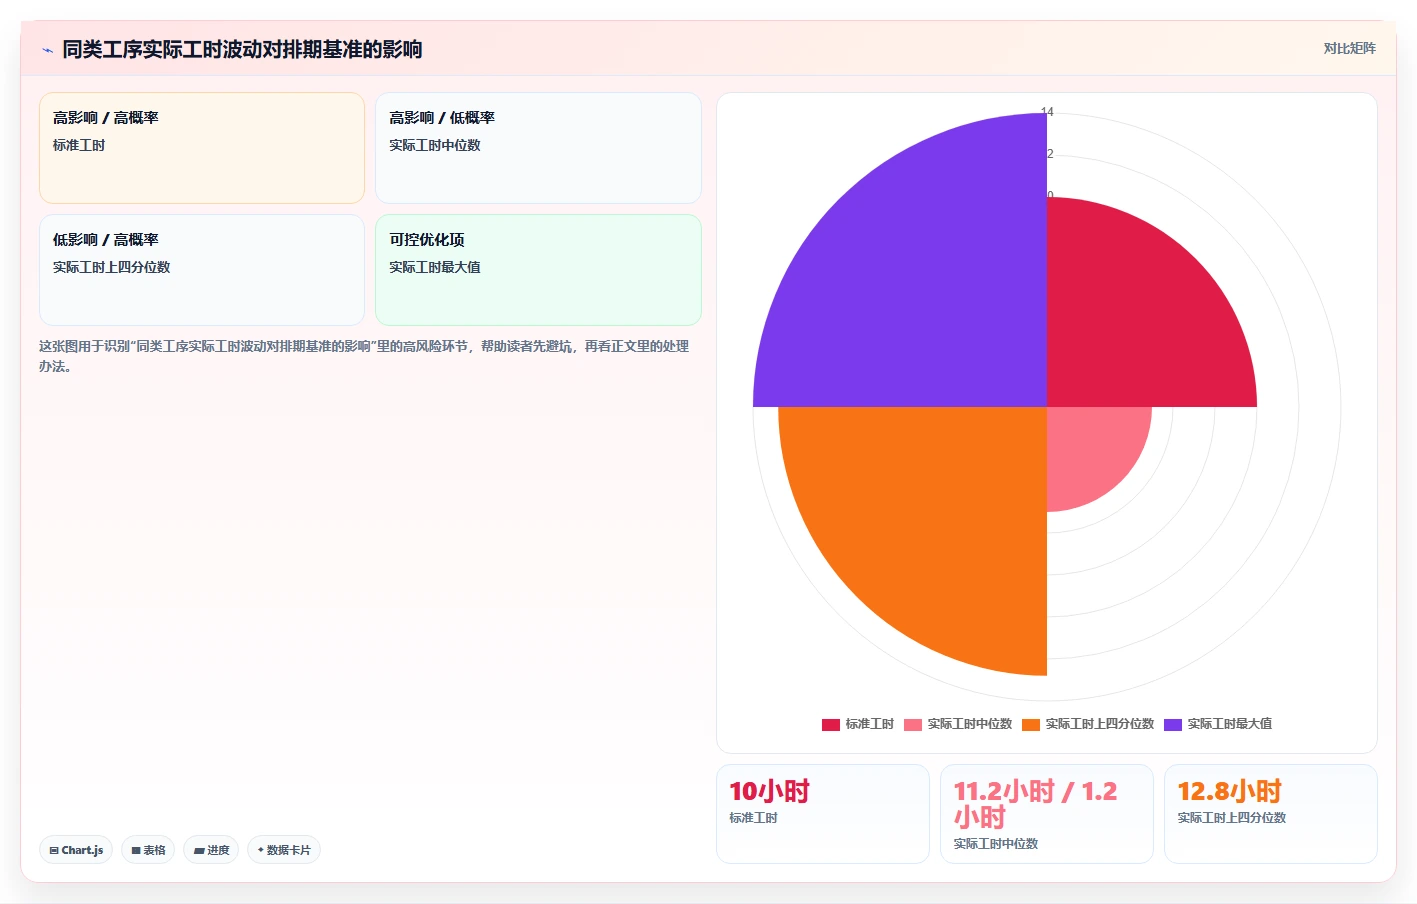1417x904 pixels.
Task: Click the 11.2小时 / 1.2小时 stat card
Action: click(1047, 814)
